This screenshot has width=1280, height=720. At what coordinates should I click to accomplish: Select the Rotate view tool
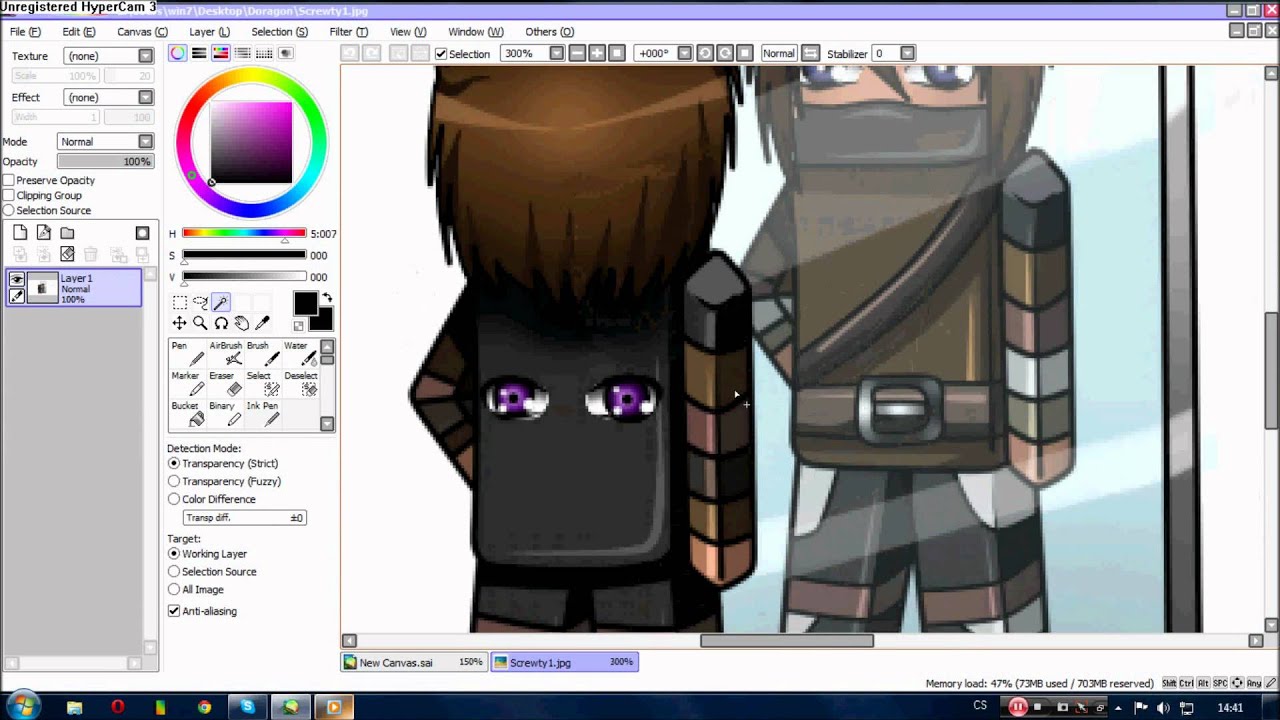tap(221, 323)
